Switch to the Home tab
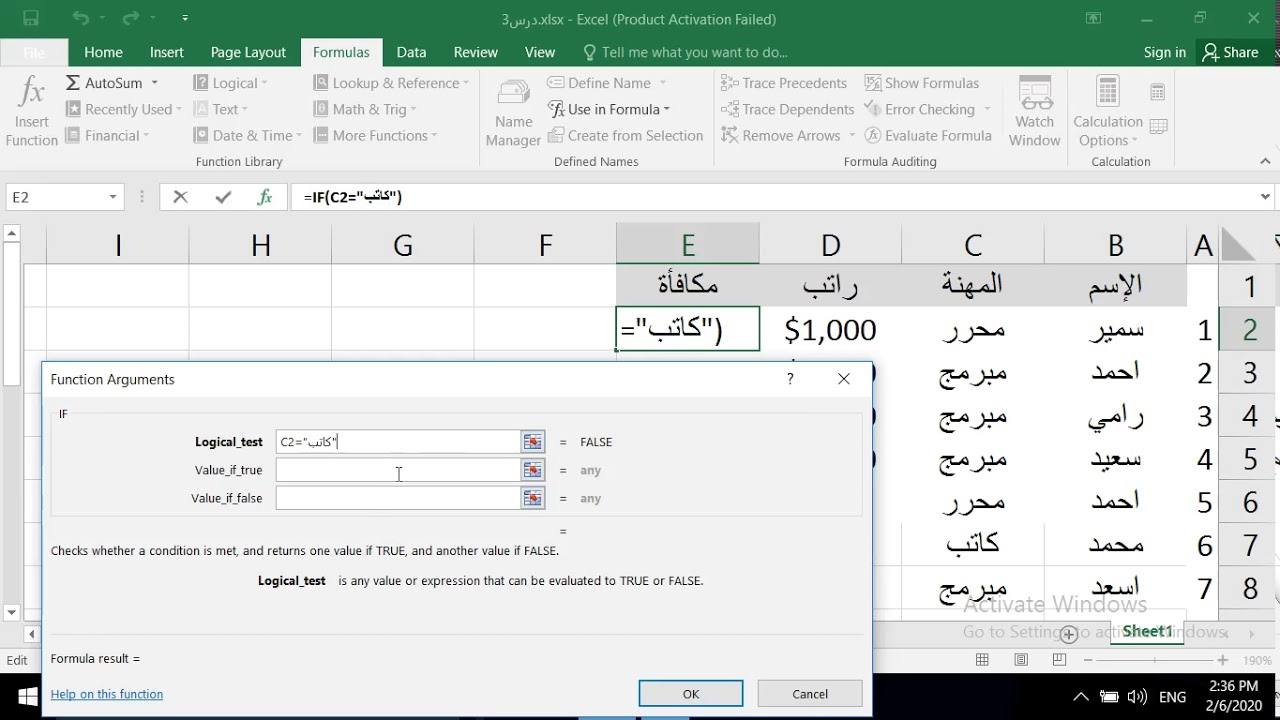Screen dimensions: 1280x720 coord(103,52)
